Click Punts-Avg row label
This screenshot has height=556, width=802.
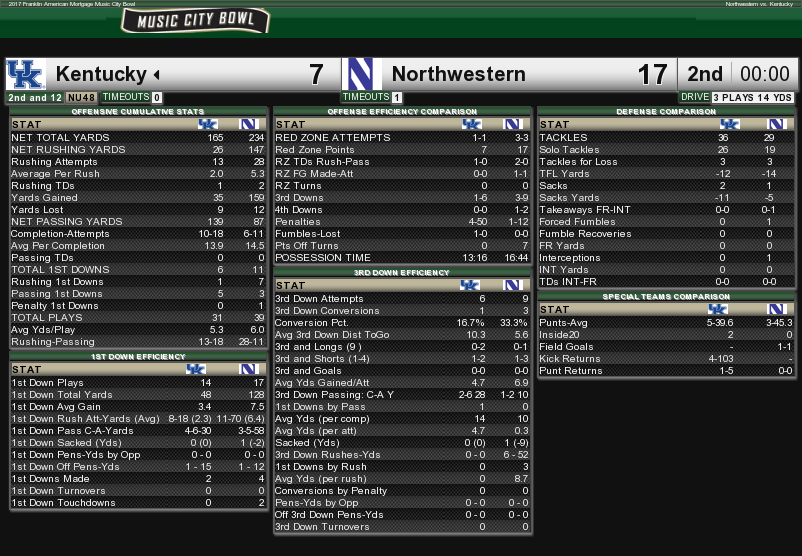pyautogui.click(x=563, y=323)
